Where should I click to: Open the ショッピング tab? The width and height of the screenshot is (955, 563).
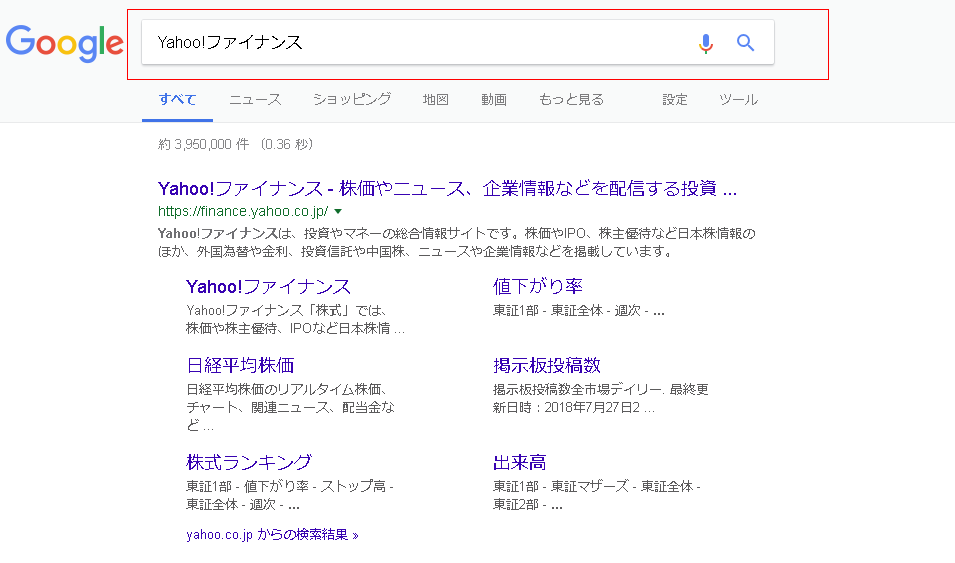352,99
